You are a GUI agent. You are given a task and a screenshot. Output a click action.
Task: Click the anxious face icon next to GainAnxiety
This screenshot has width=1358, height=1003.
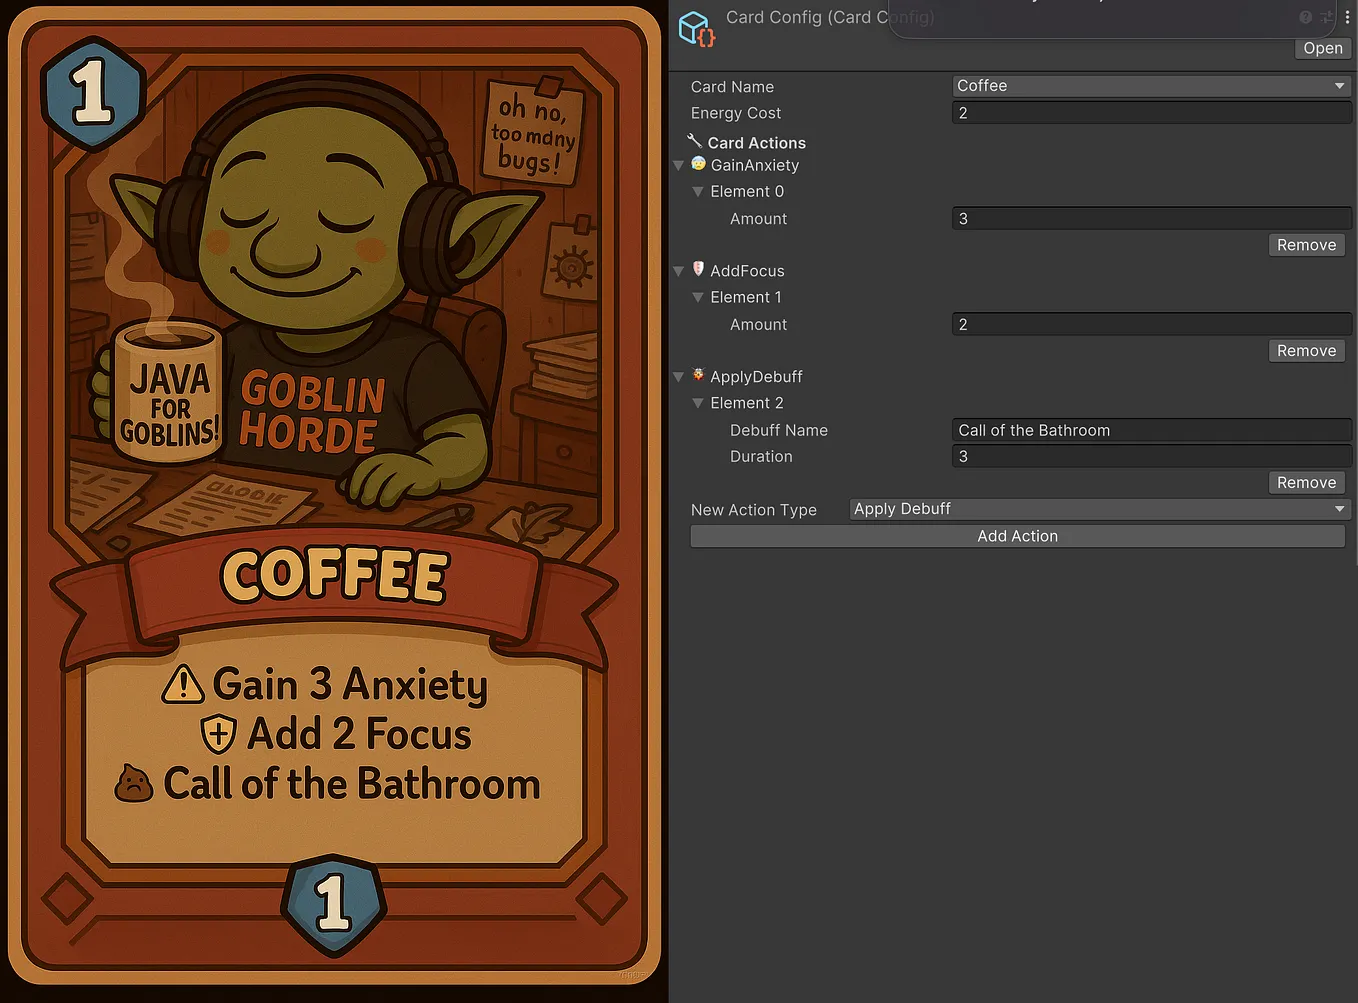tap(697, 164)
